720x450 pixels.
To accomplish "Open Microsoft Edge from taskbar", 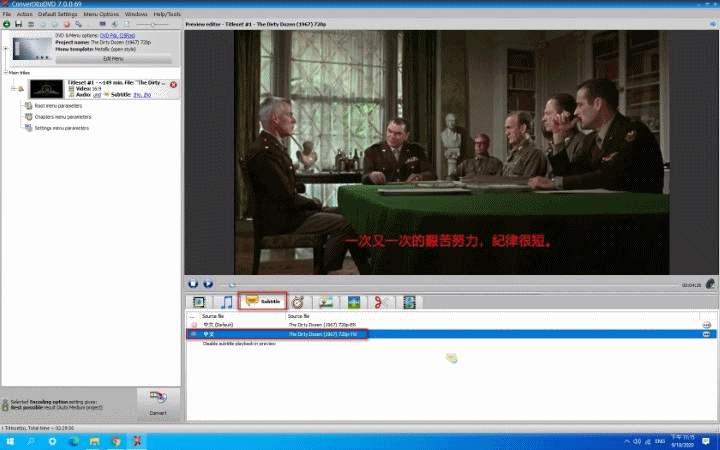I will (73, 442).
